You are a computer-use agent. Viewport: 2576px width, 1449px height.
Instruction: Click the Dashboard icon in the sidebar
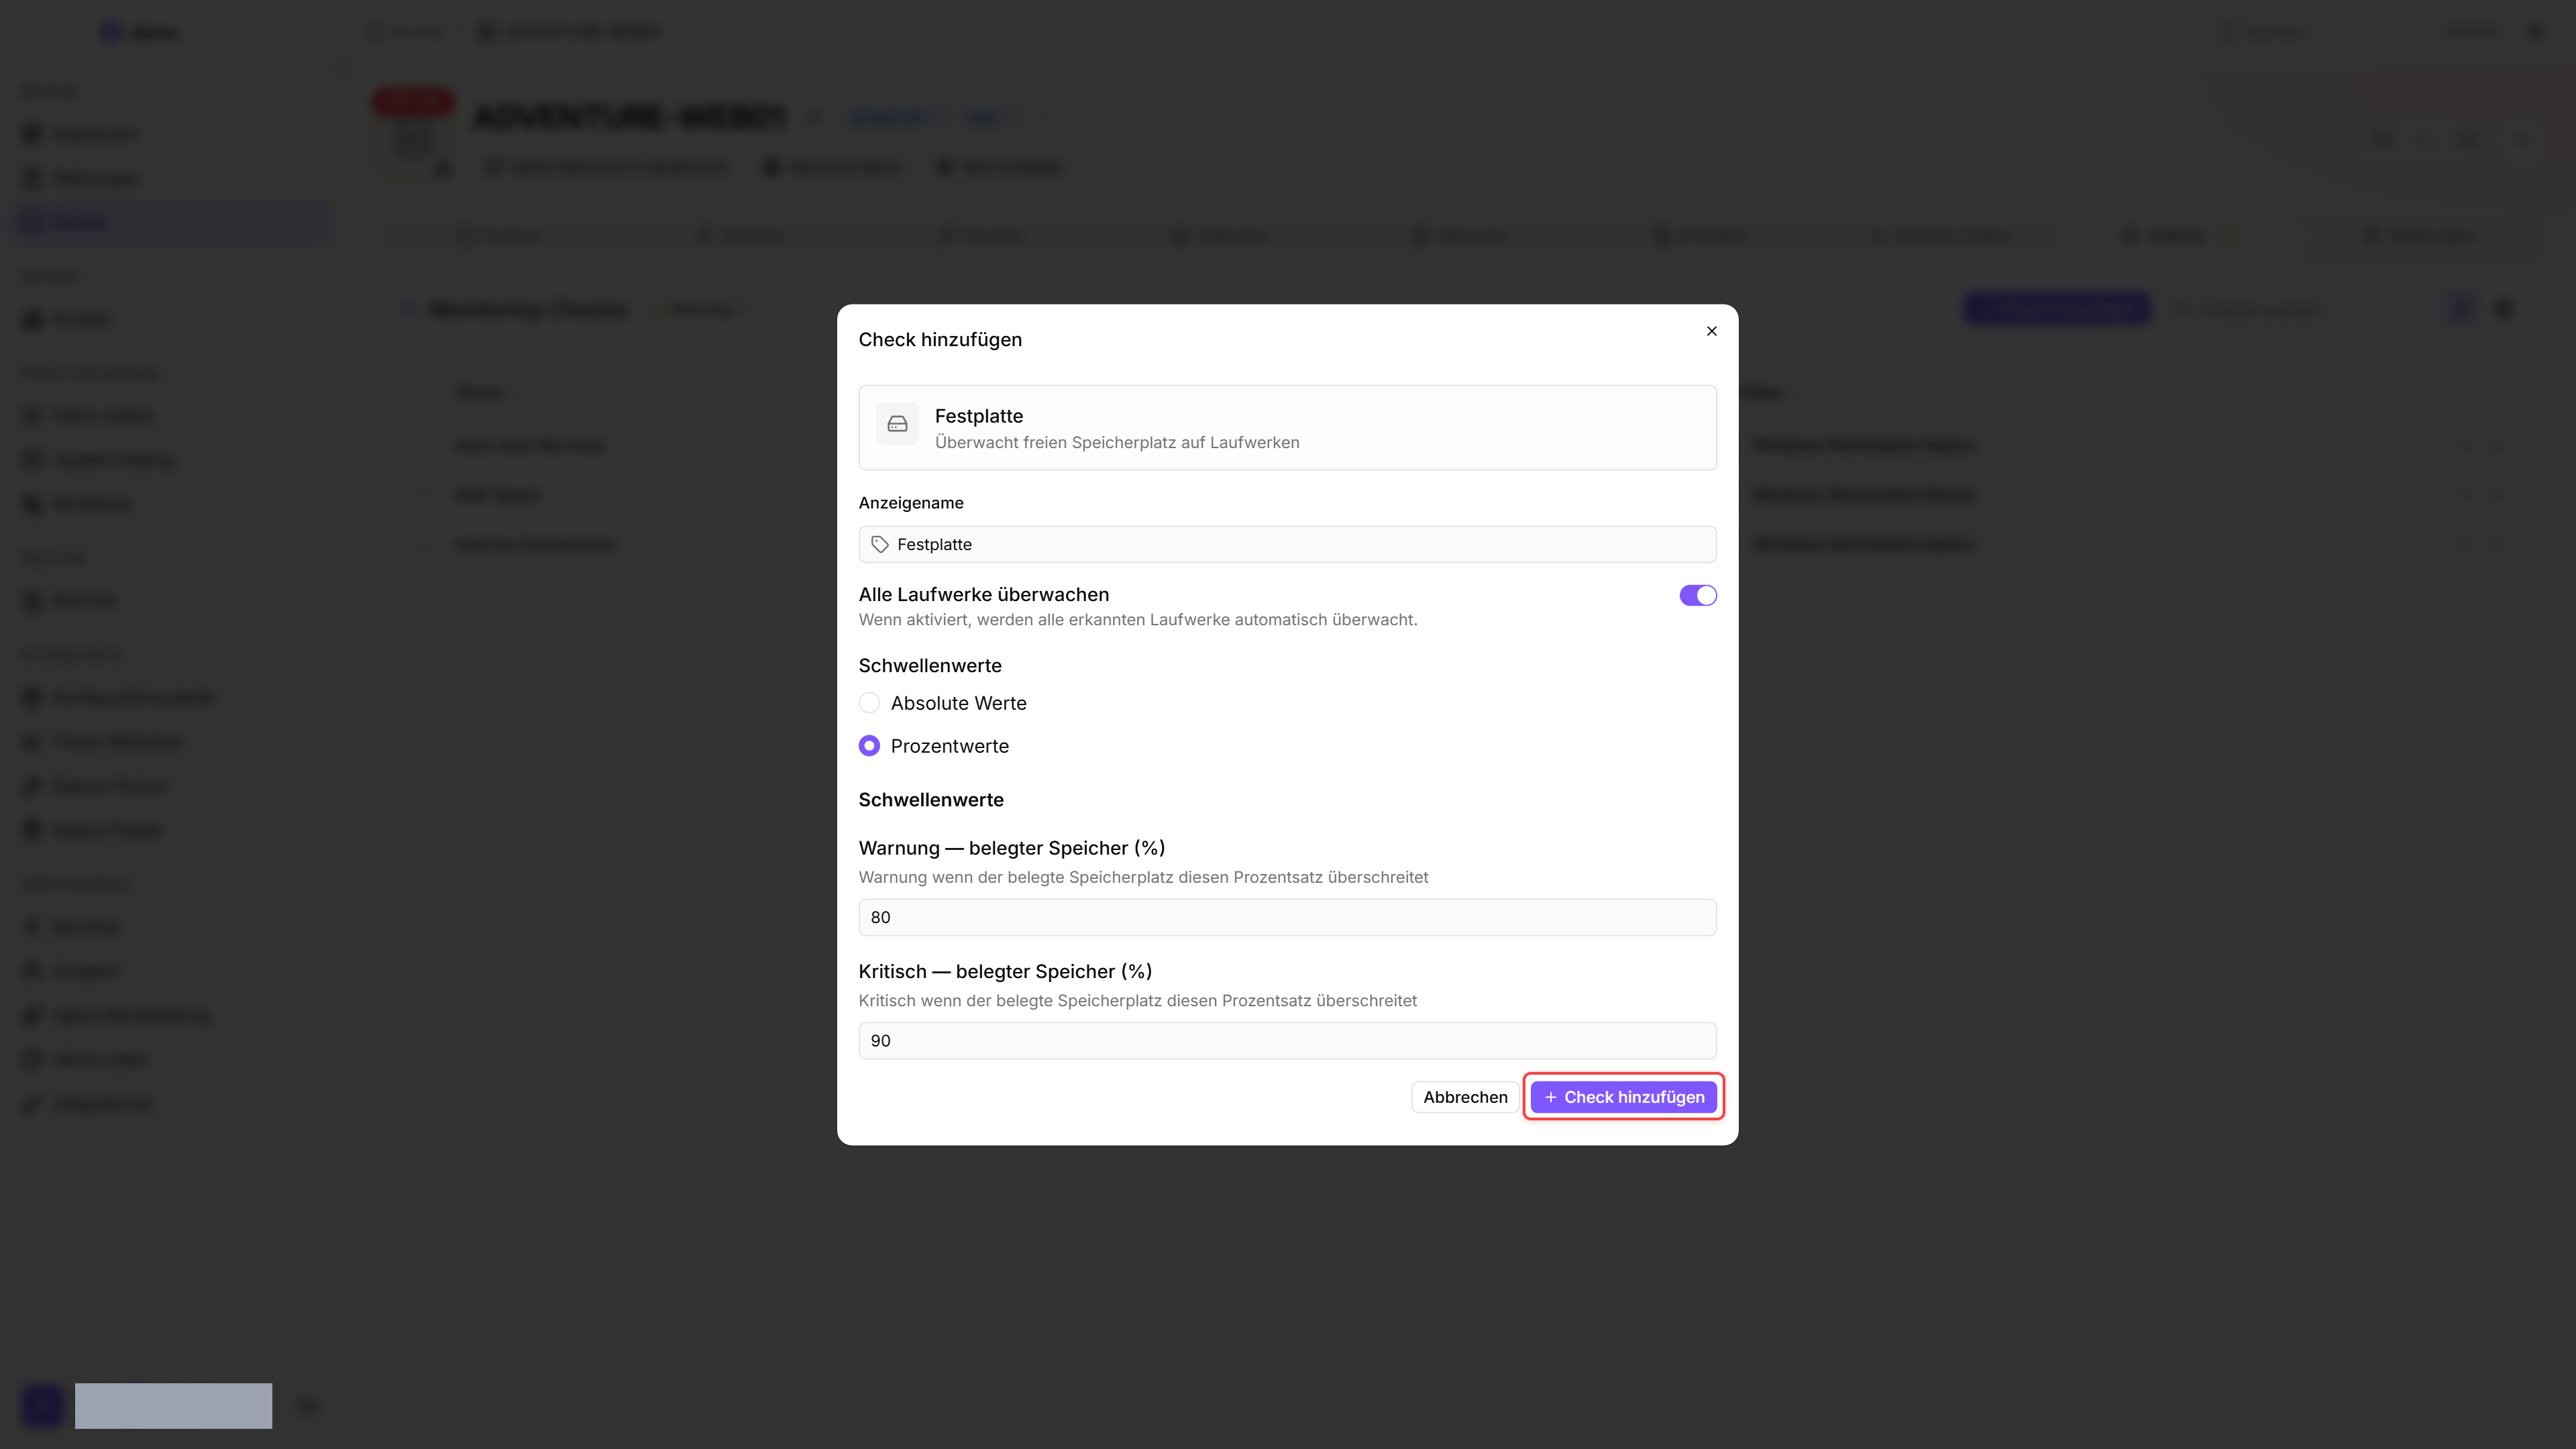coord(33,134)
